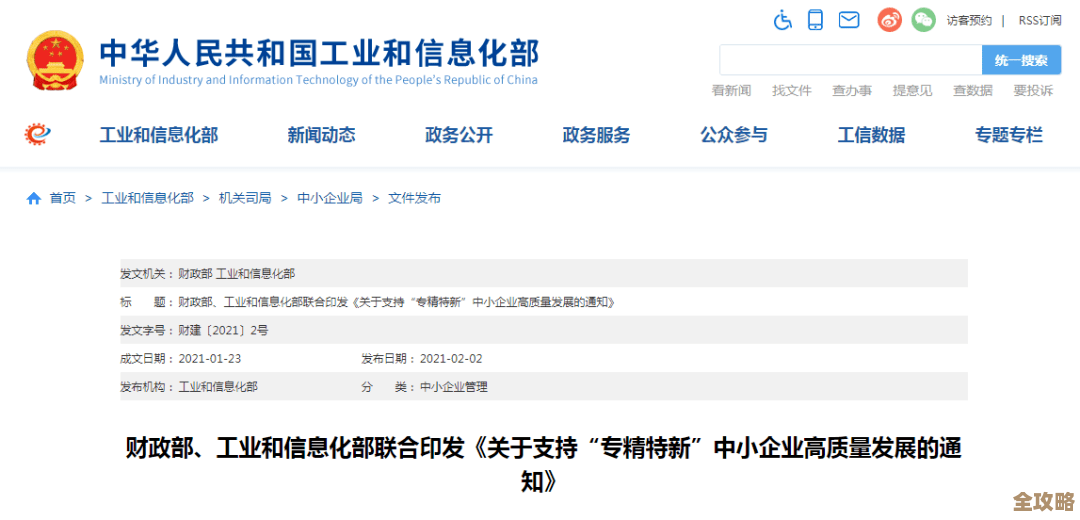Select 发布日期 value 2021-02-02
This screenshot has width=1080, height=520.
(451, 359)
